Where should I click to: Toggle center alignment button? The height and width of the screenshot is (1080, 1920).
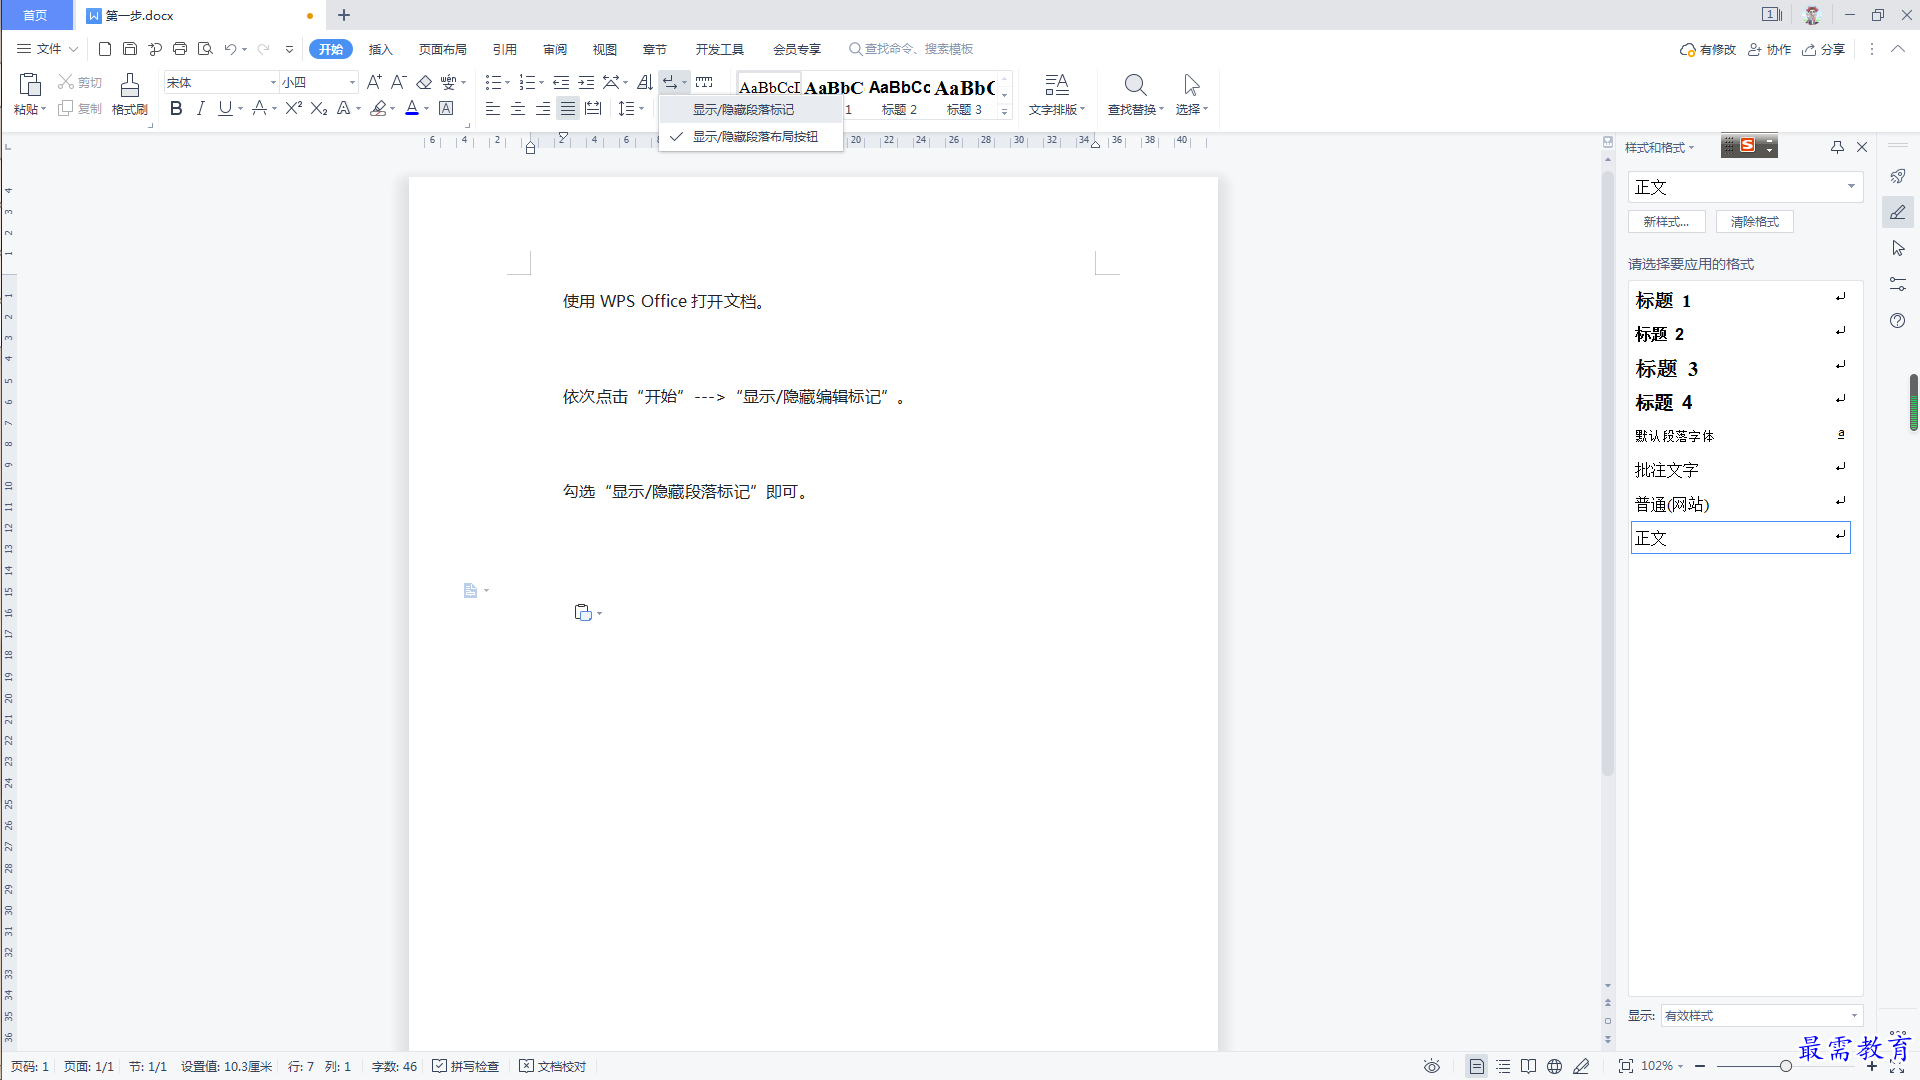[518, 108]
